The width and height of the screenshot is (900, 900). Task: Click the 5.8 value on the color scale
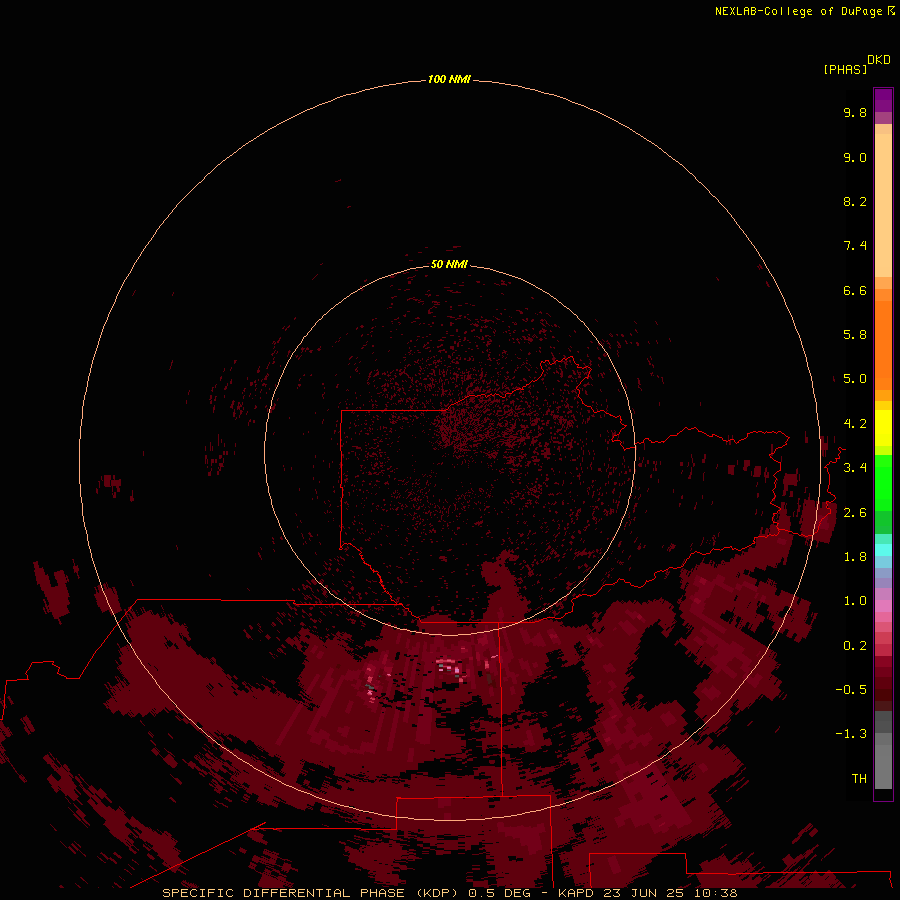click(855, 335)
